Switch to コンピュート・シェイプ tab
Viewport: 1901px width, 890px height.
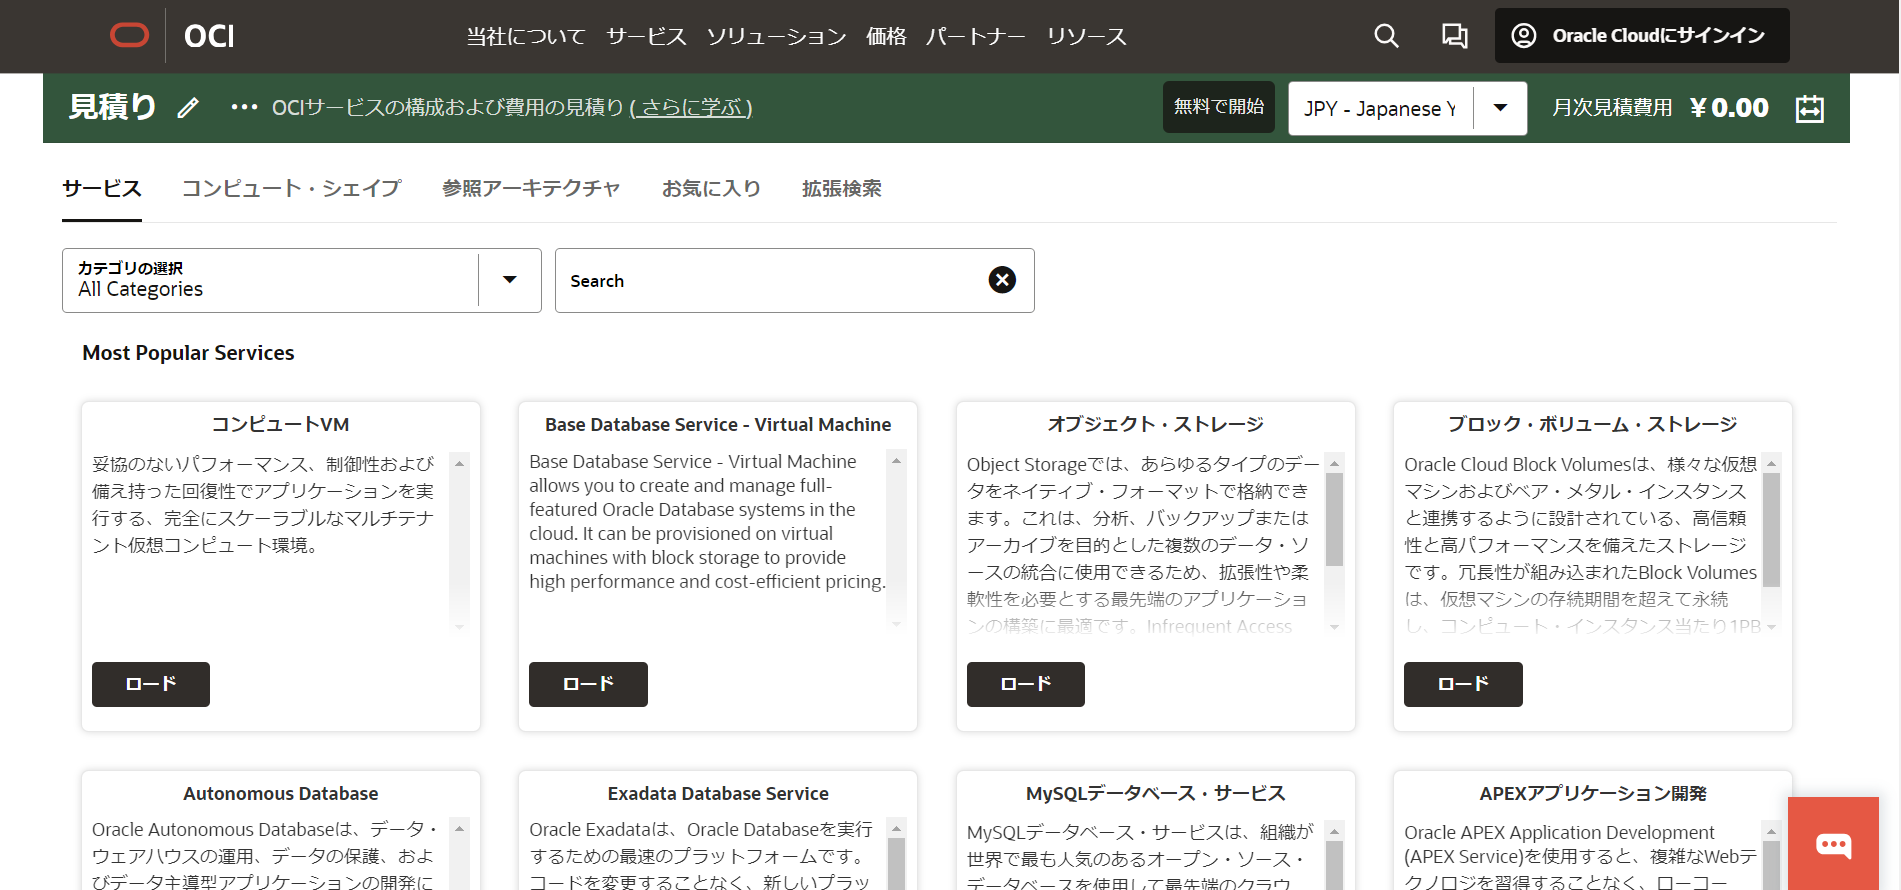click(292, 188)
